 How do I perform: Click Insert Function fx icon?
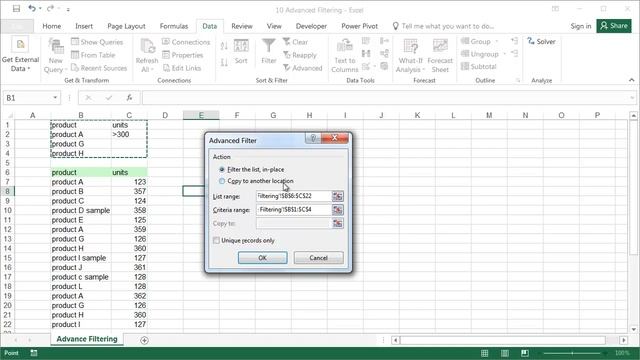[129, 98]
